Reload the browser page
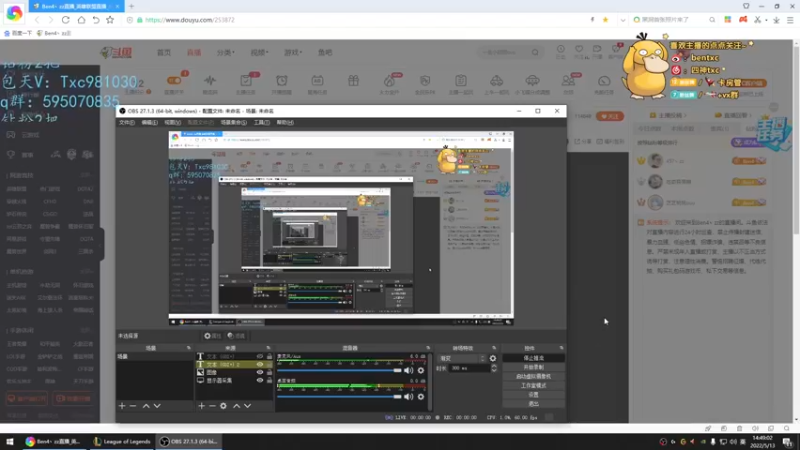Image resolution: width=800 pixels, height=450 pixels. coord(65,20)
